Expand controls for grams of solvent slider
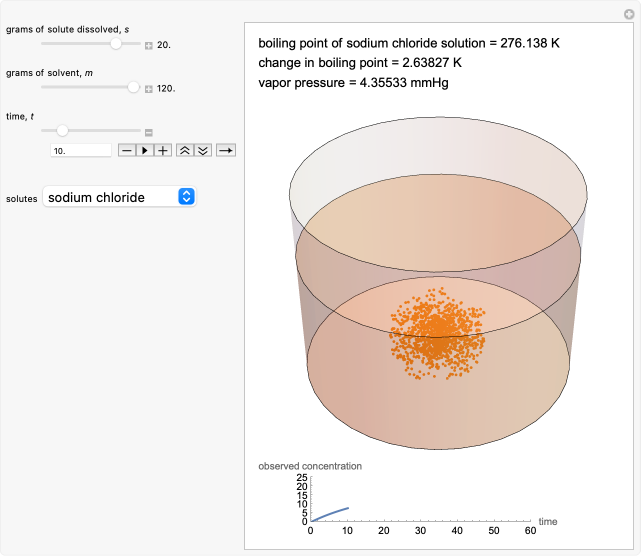The height and width of the screenshot is (557, 641). coord(149,88)
